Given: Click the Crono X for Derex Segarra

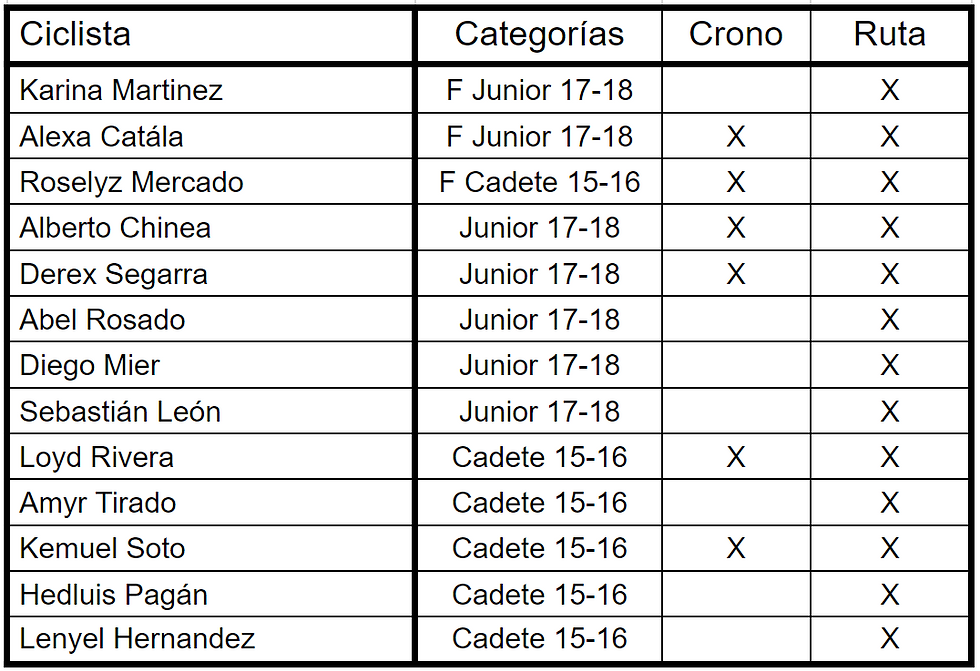Looking at the screenshot, I should click(x=735, y=275).
